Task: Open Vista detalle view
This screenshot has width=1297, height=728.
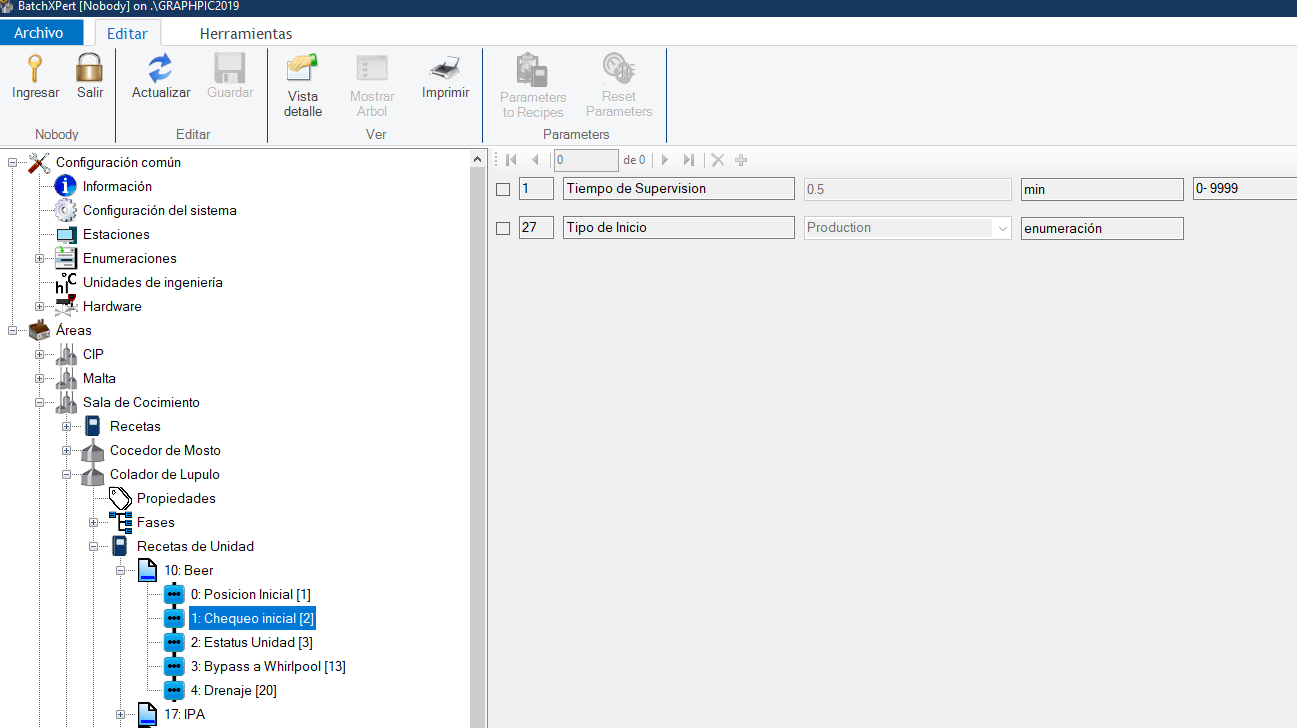Action: tap(302, 68)
